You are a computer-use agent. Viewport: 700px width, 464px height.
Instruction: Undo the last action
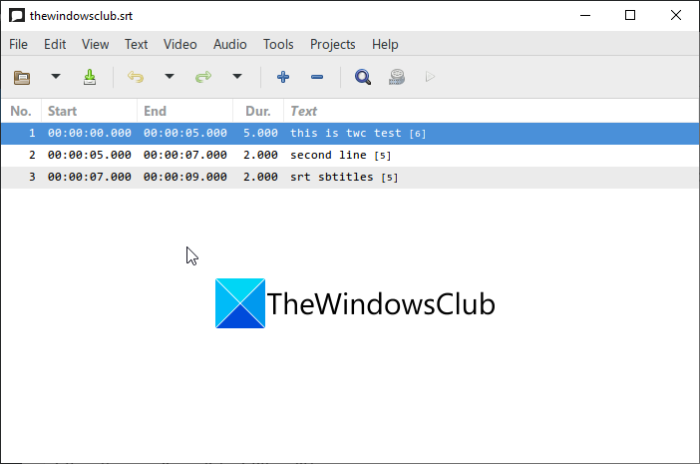136,77
